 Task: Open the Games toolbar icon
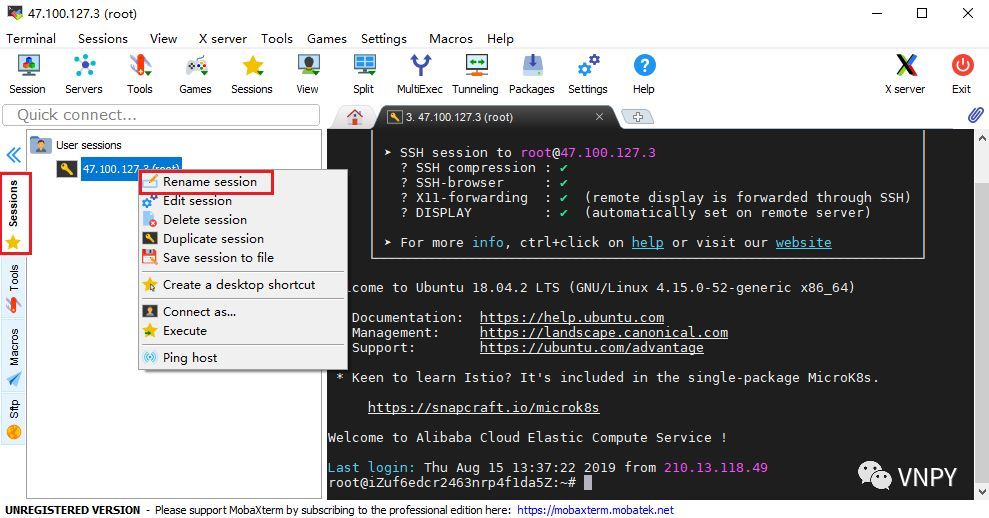click(x=196, y=74)
